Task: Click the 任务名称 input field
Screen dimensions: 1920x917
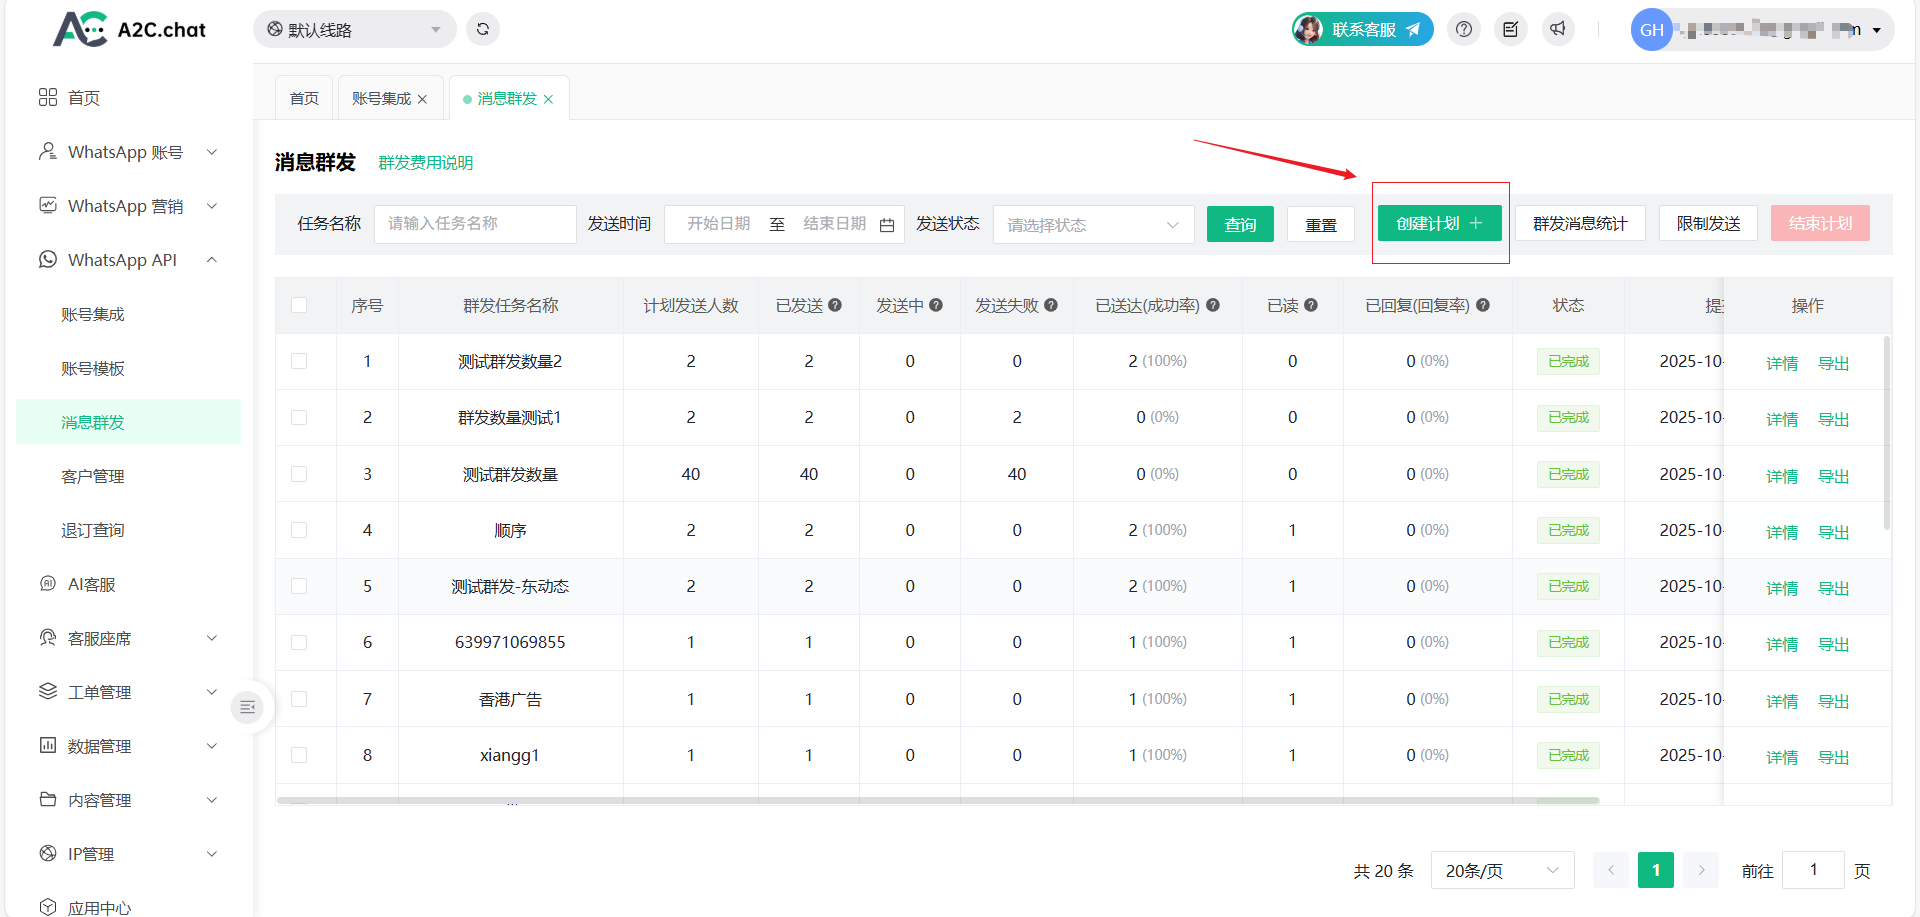Action: point(475,224)
